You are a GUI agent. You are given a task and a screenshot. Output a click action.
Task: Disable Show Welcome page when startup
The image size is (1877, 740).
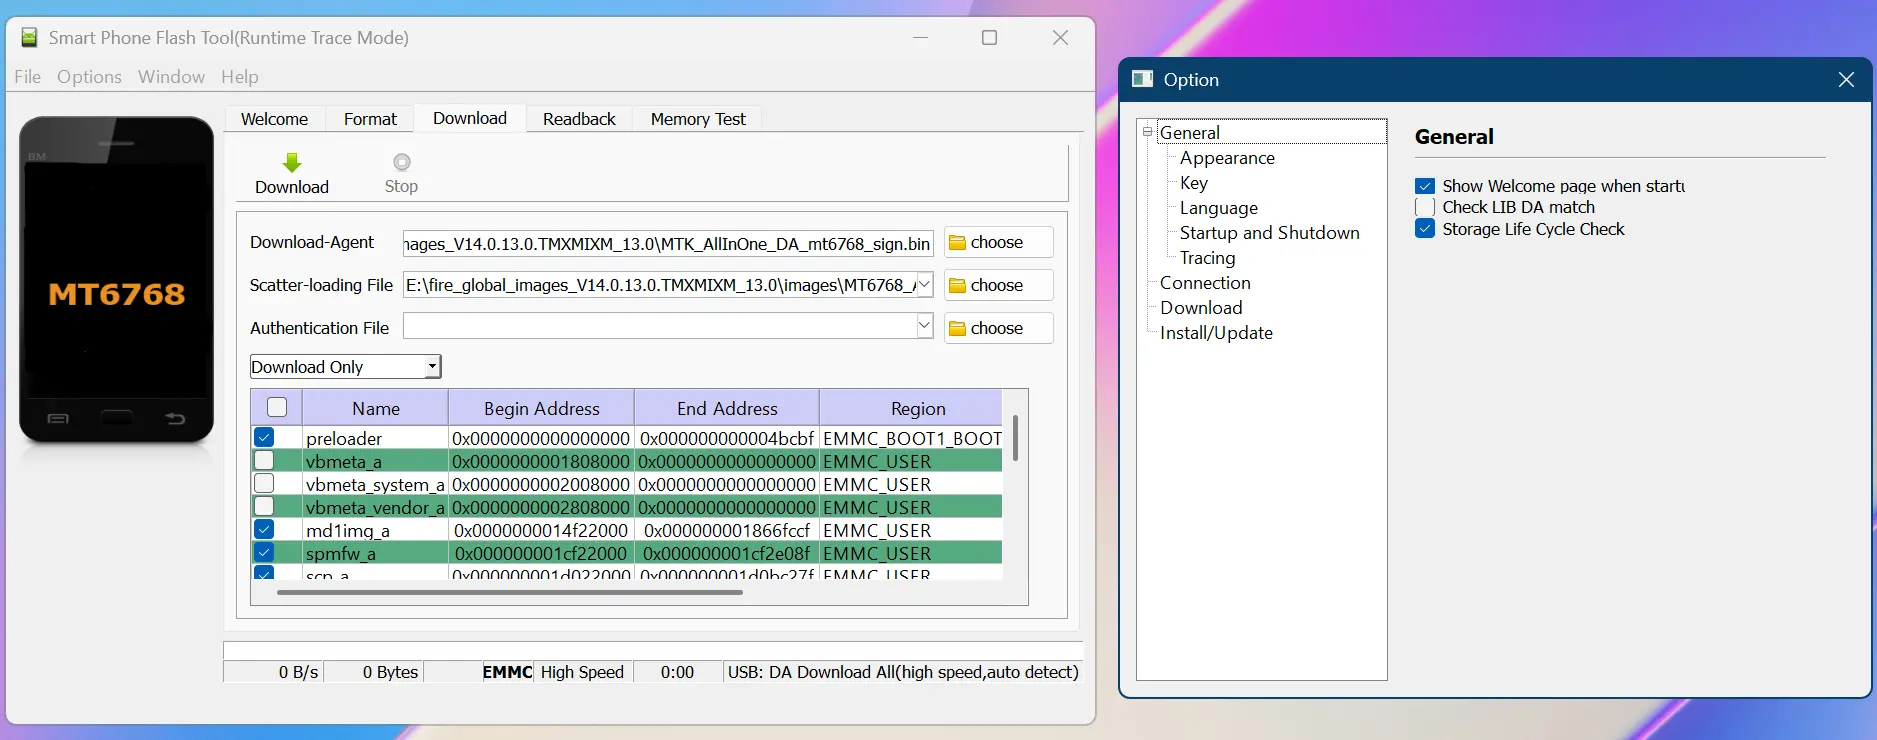tap(1425, 186)
